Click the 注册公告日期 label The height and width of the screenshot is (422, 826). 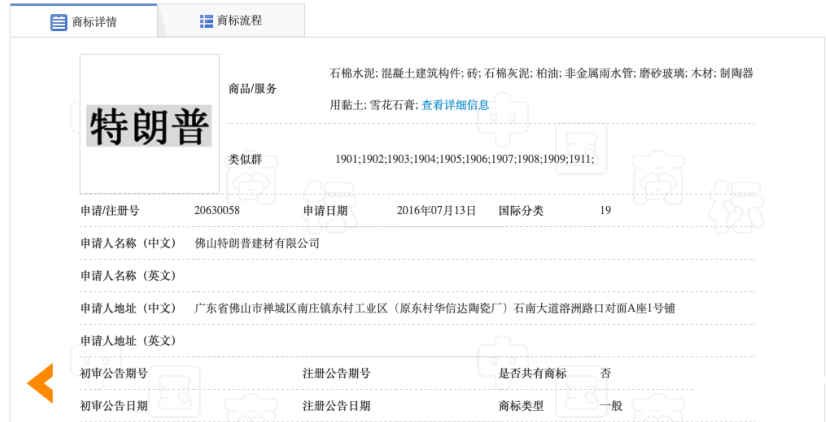[x=336, y=406]
